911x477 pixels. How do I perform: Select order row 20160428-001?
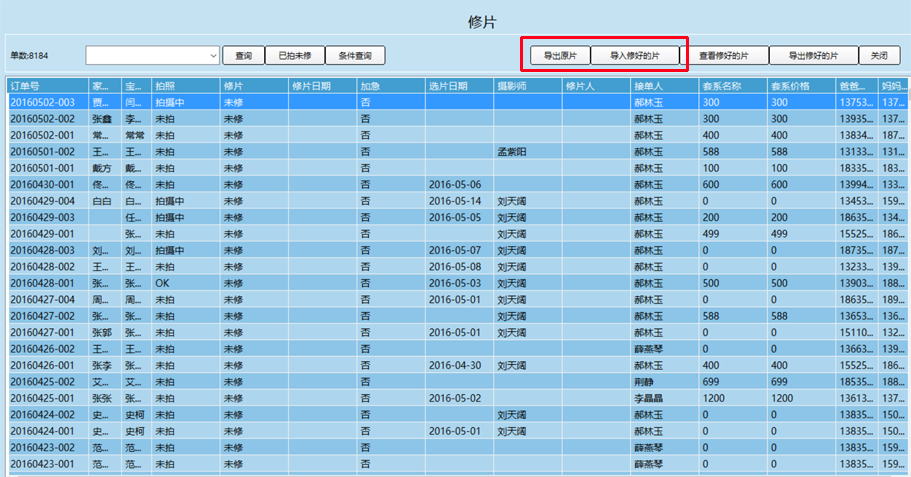coord(457,283)
